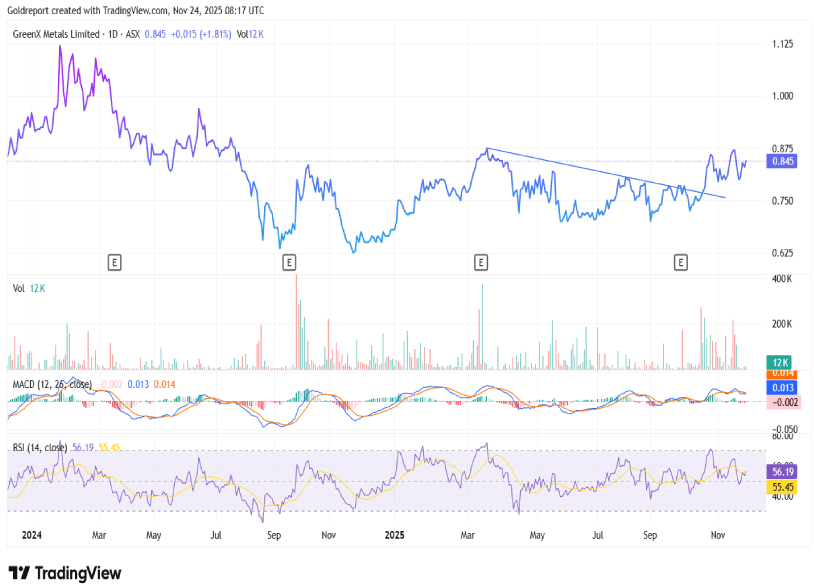
Task: Click the earnings E marker near September 2025
Action: coord(681,262)
